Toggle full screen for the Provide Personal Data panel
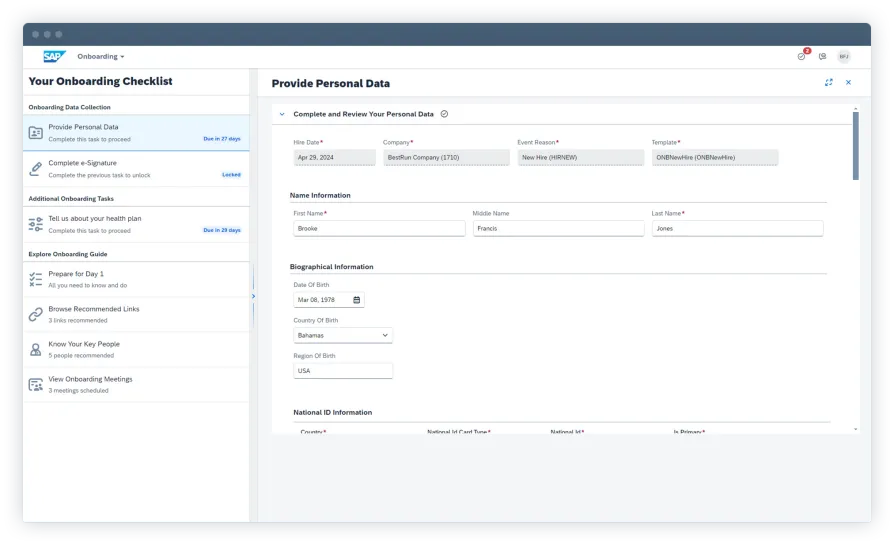The width and height of the screenshot is (894, 545). coord(828,83)
